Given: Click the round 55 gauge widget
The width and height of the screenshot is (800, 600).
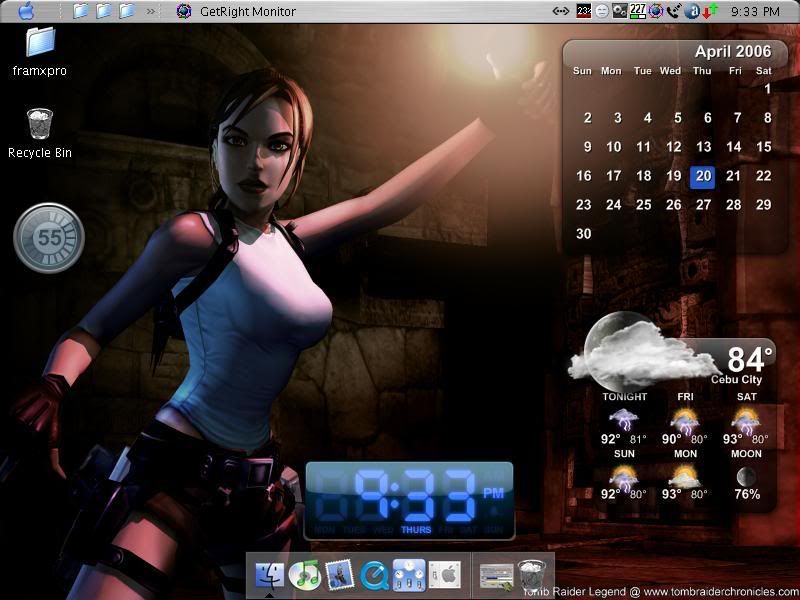Looking at the screenshot, I should 49,238.
